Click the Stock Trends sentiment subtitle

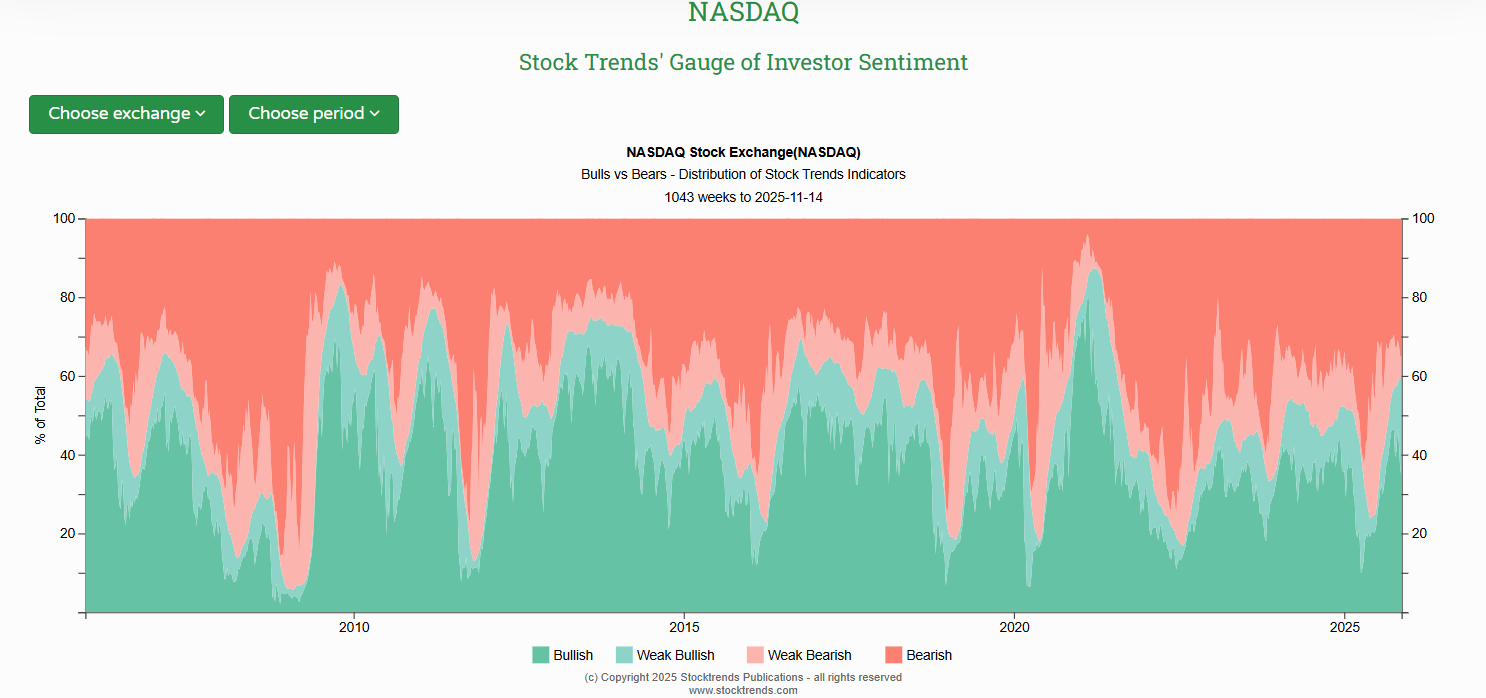(x=743, y=62)
